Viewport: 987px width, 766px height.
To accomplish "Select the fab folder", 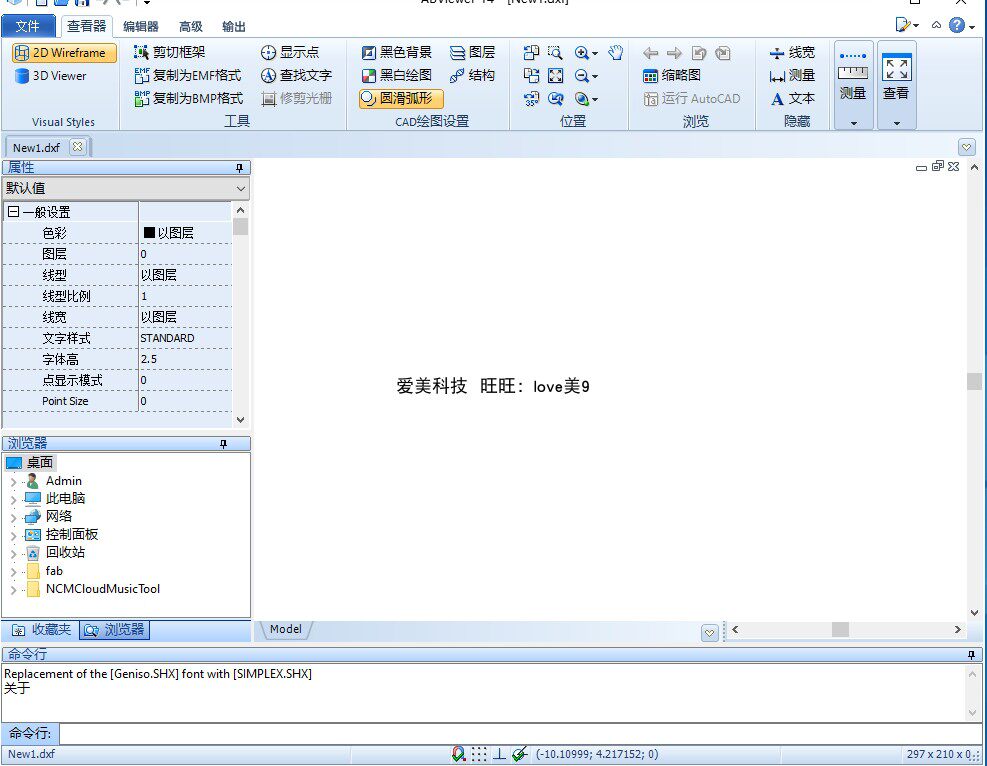I will 54,571.
